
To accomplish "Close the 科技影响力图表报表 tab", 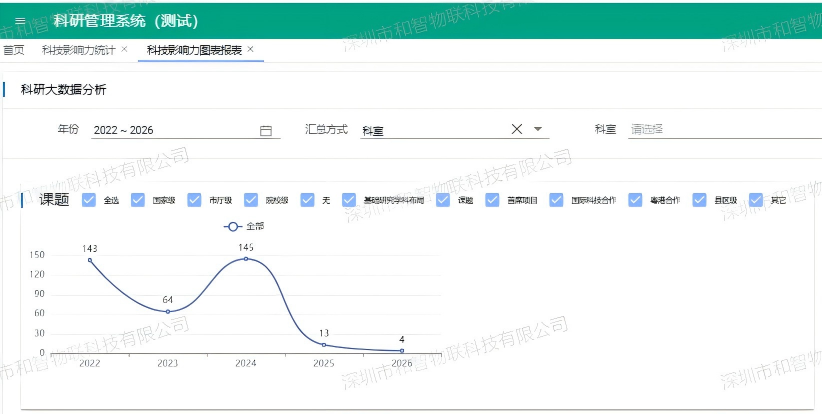I will point(250,49).
